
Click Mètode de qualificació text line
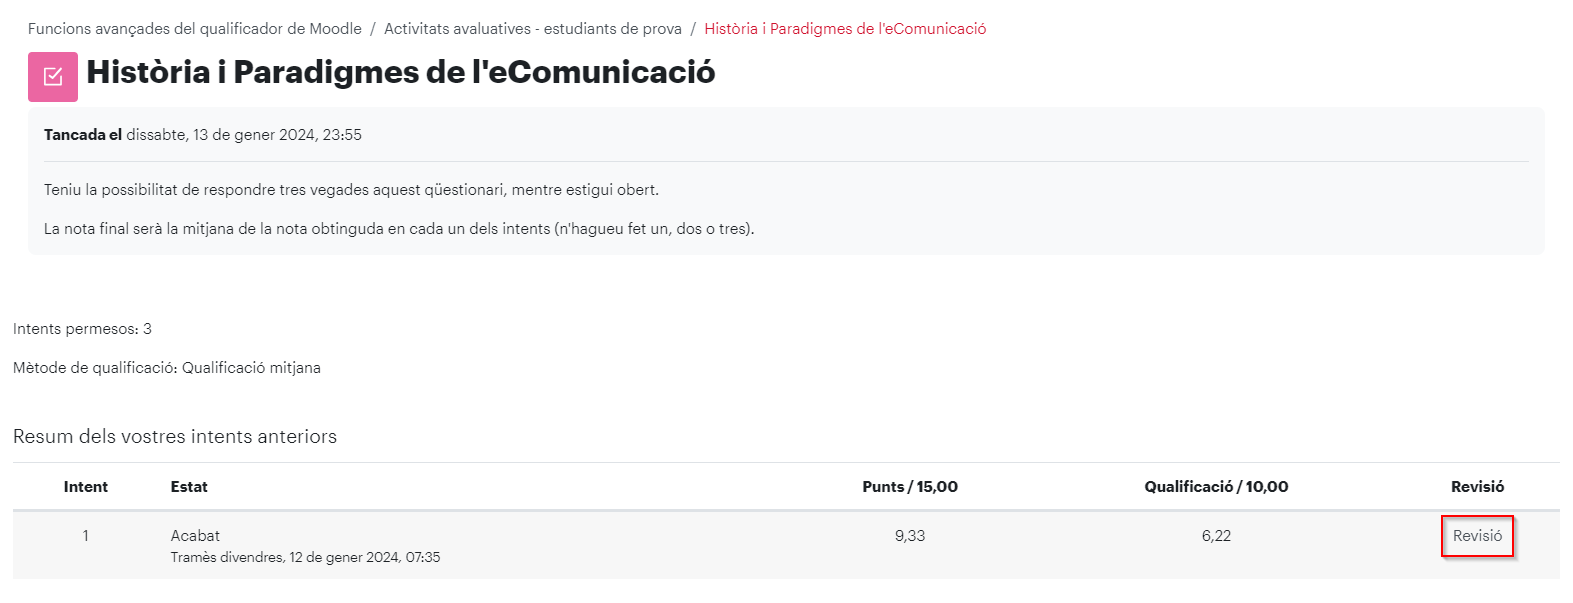pyautogui.click(x=167, y=368)
